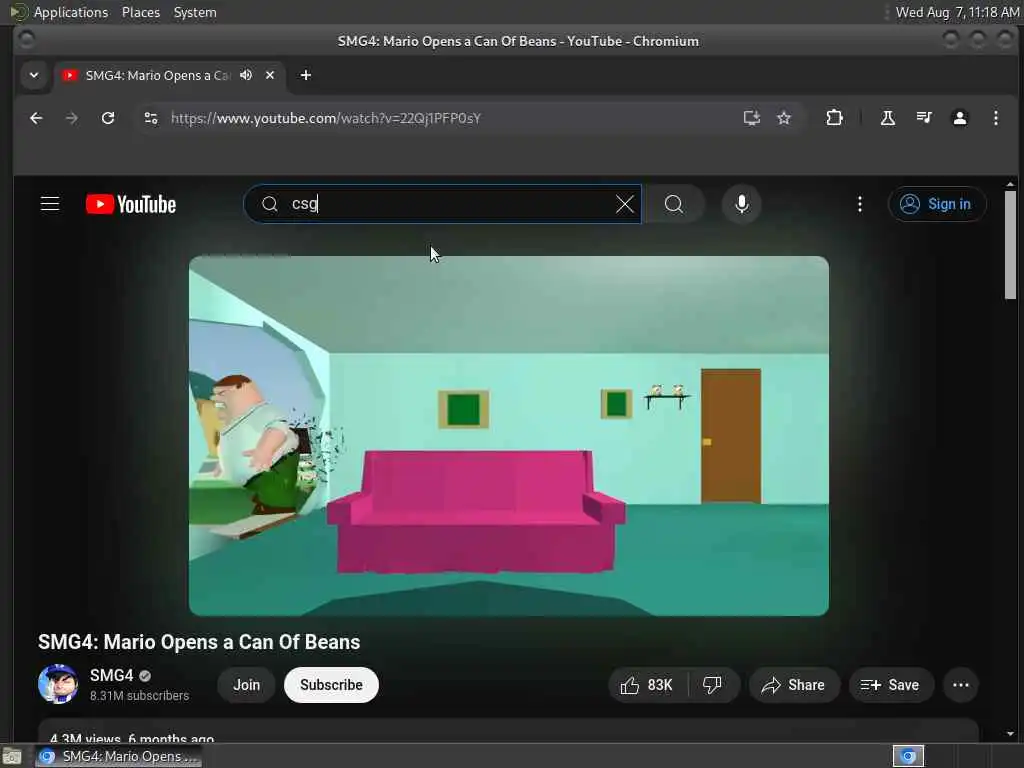
Task: Select the URL in address bar
Action: pos(326,118)
